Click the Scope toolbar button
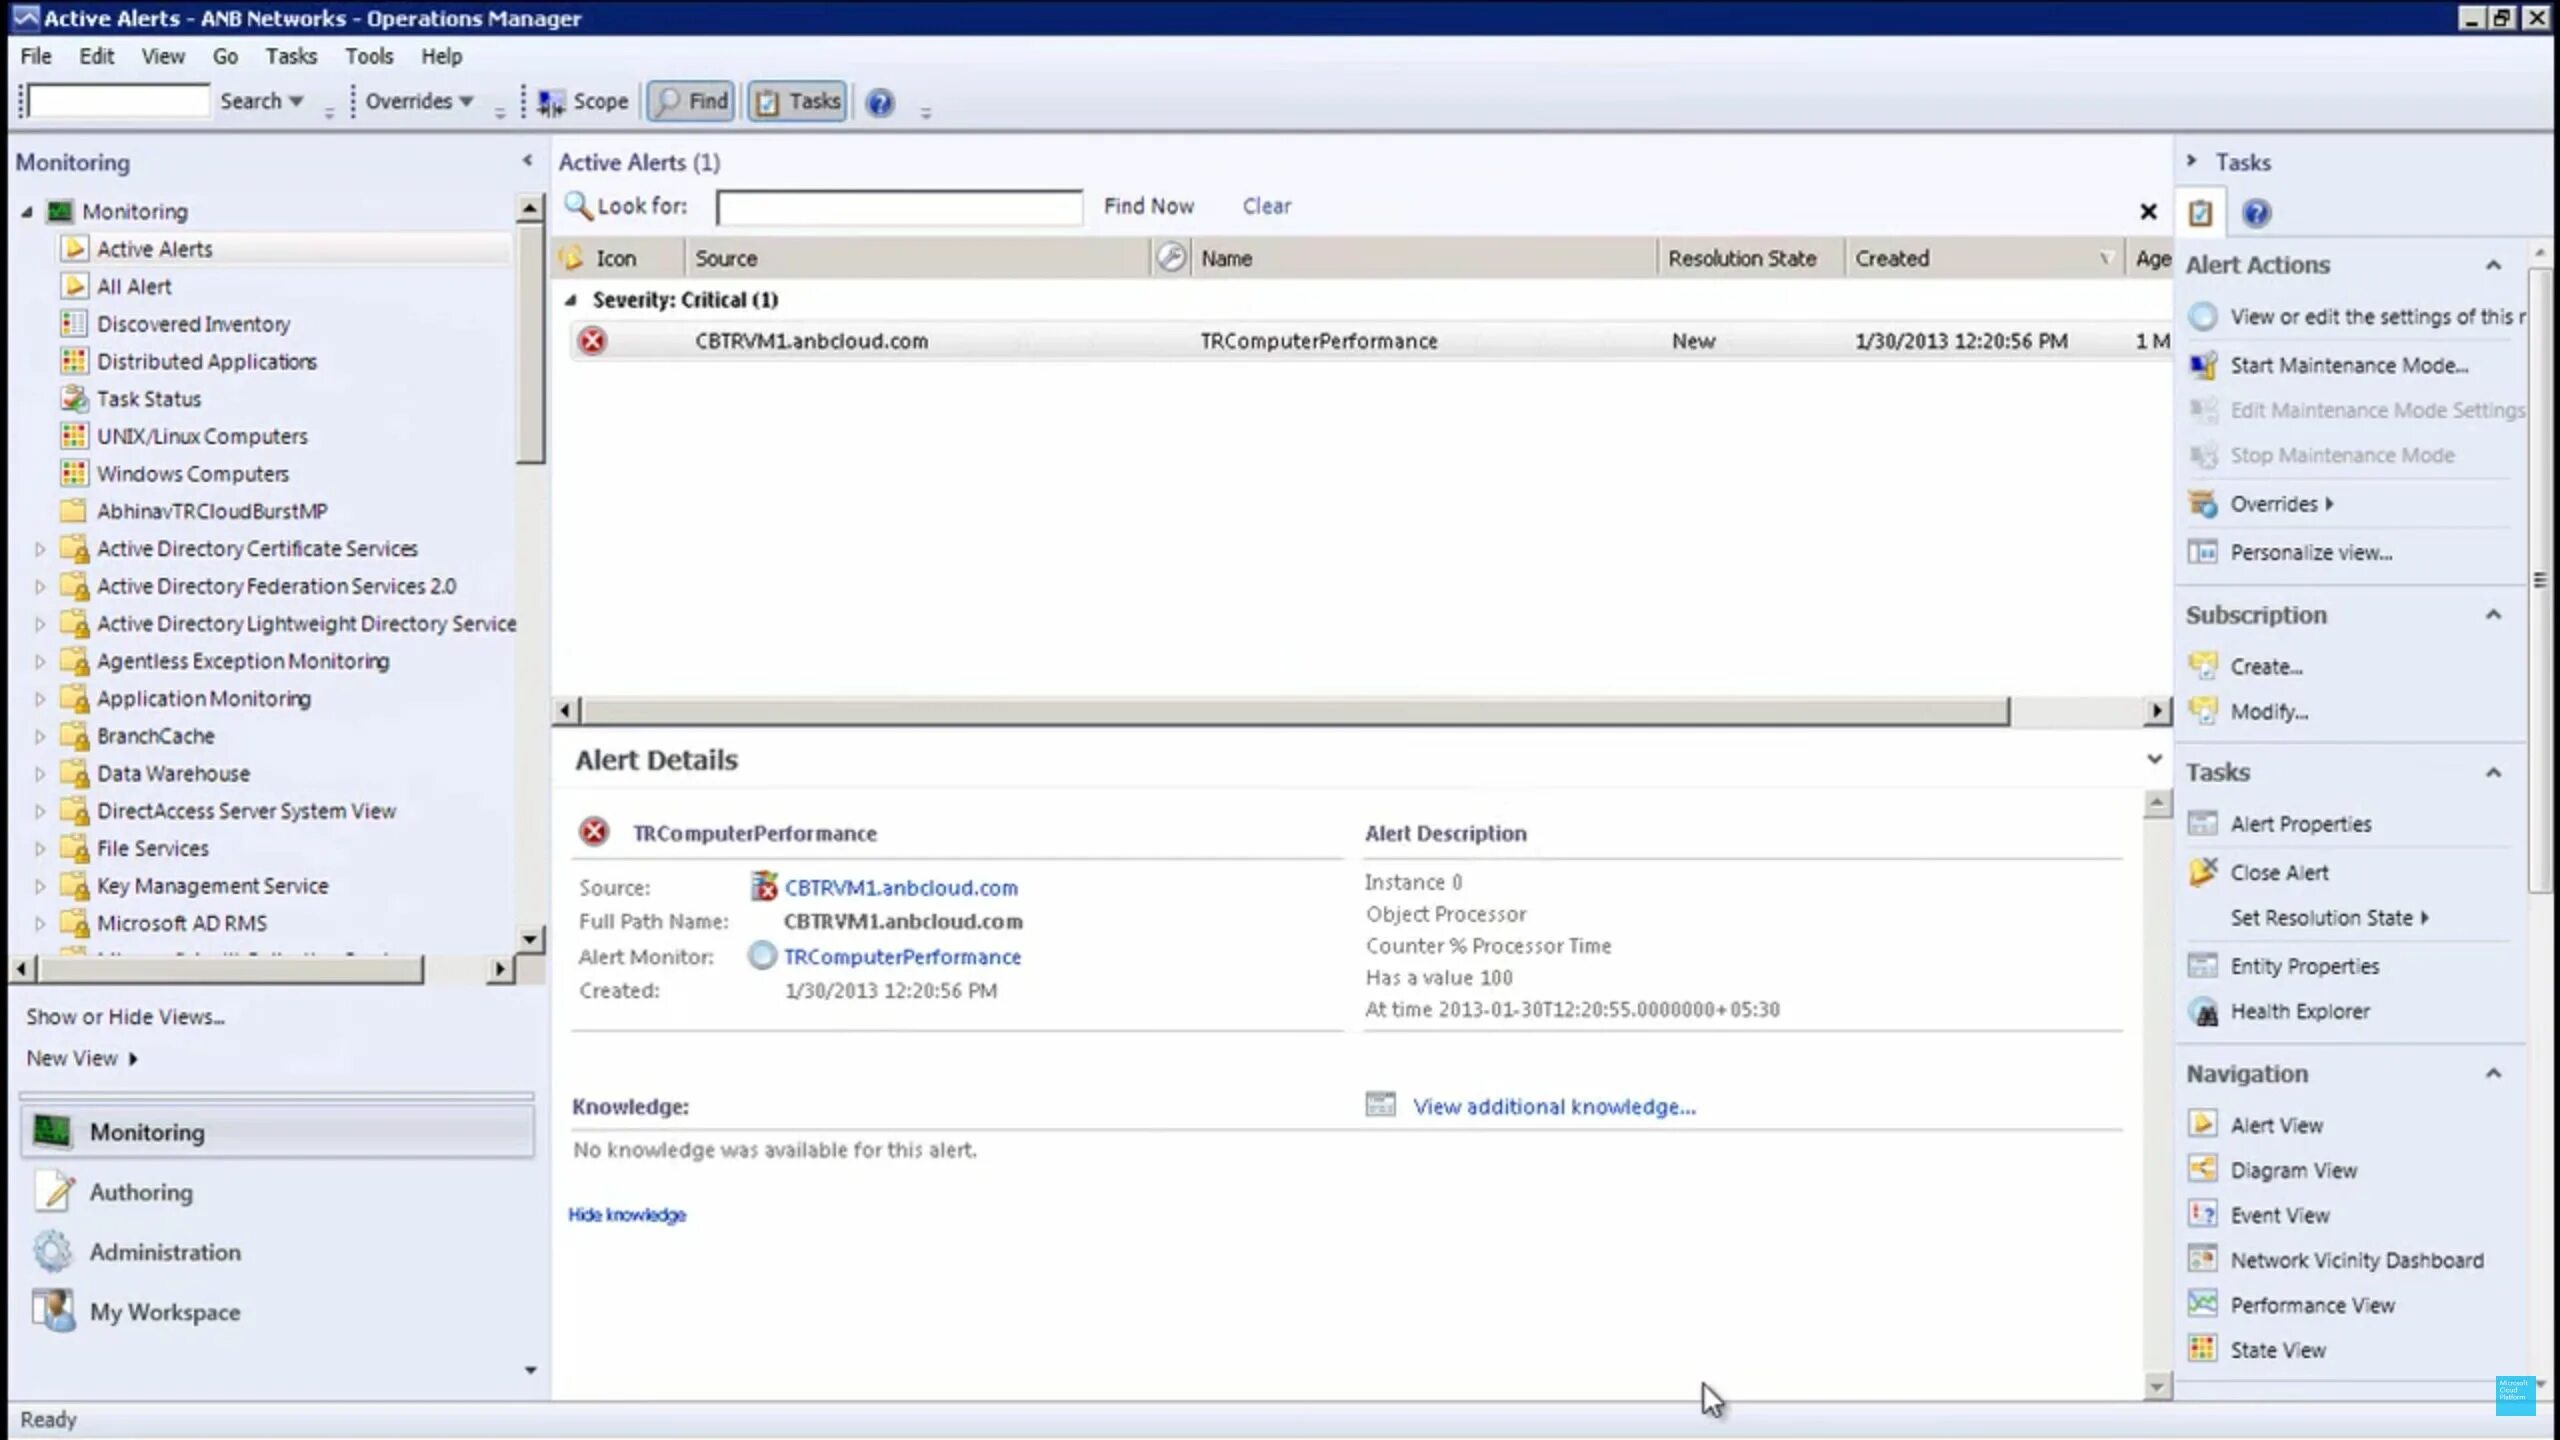This screenshot has height=1440, width=2560. (584, 100)
